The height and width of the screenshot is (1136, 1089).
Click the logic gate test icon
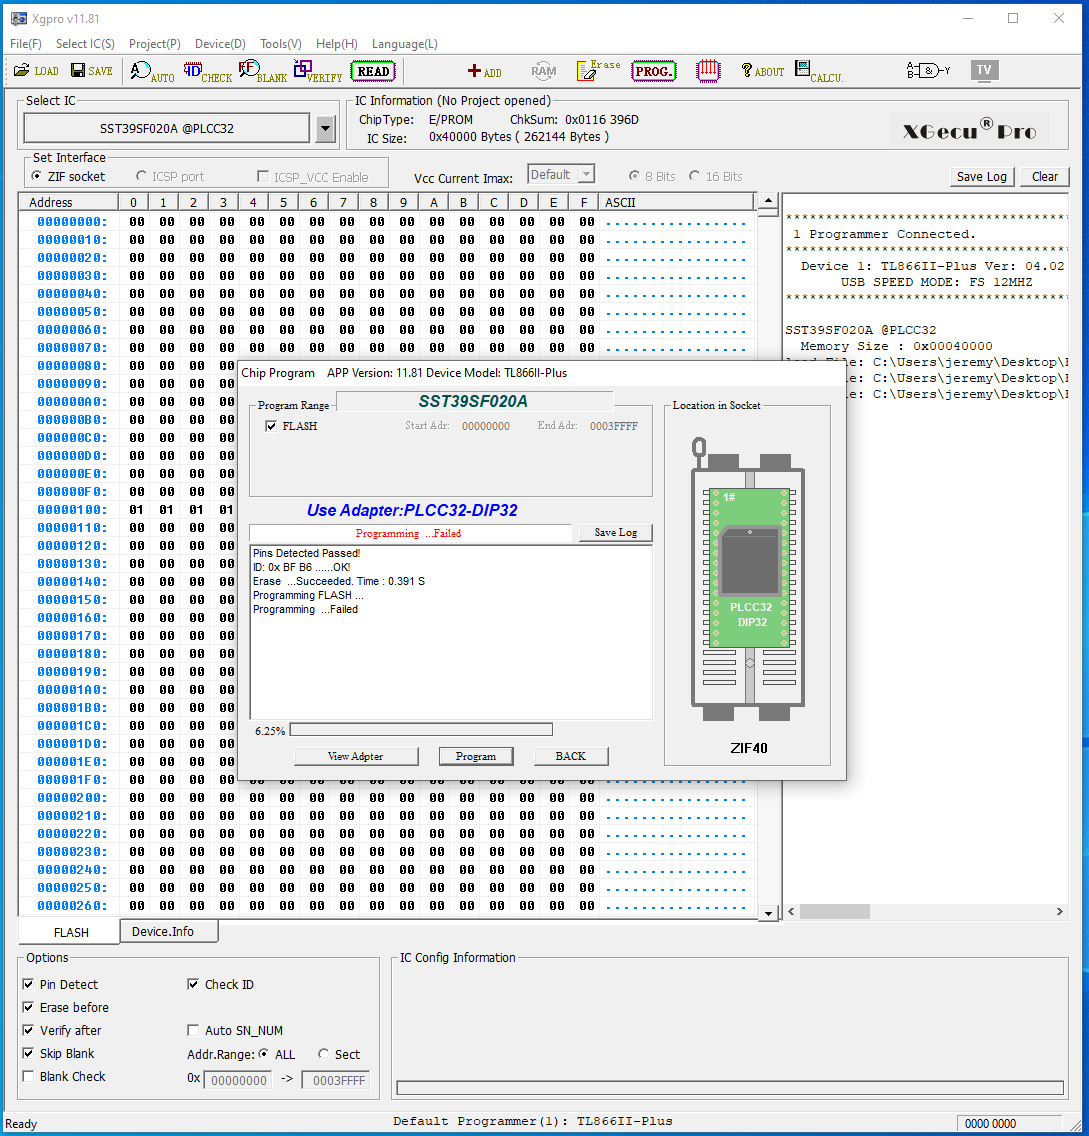pos(927,71)
